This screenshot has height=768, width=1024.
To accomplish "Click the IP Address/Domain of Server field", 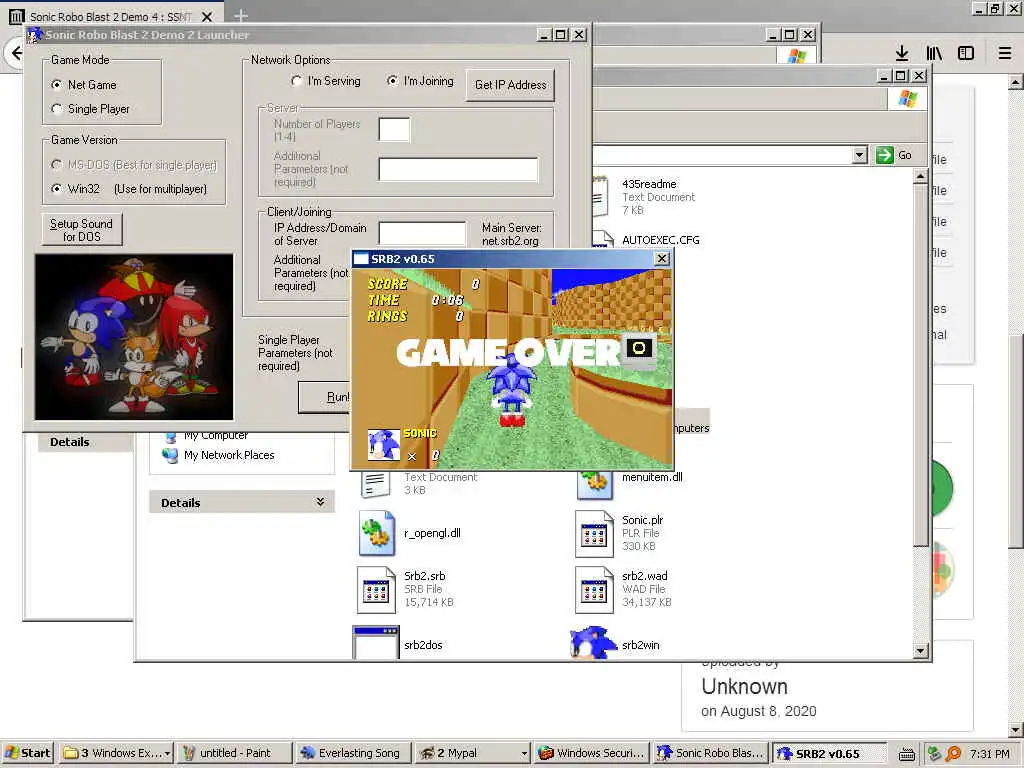I will click(423, 233).
